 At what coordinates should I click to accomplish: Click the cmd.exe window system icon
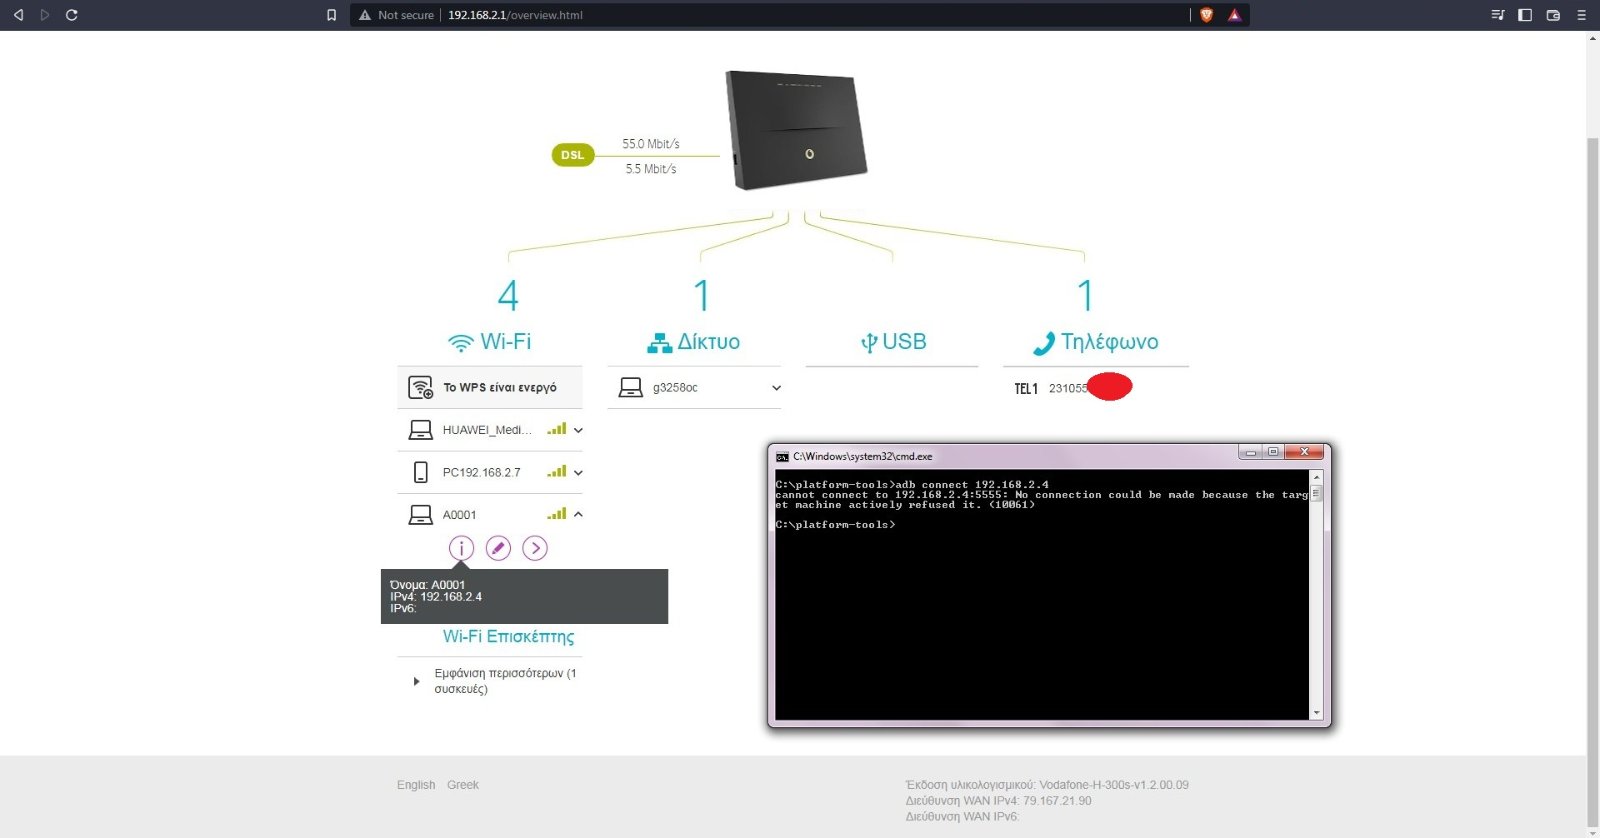coord(782,457)
